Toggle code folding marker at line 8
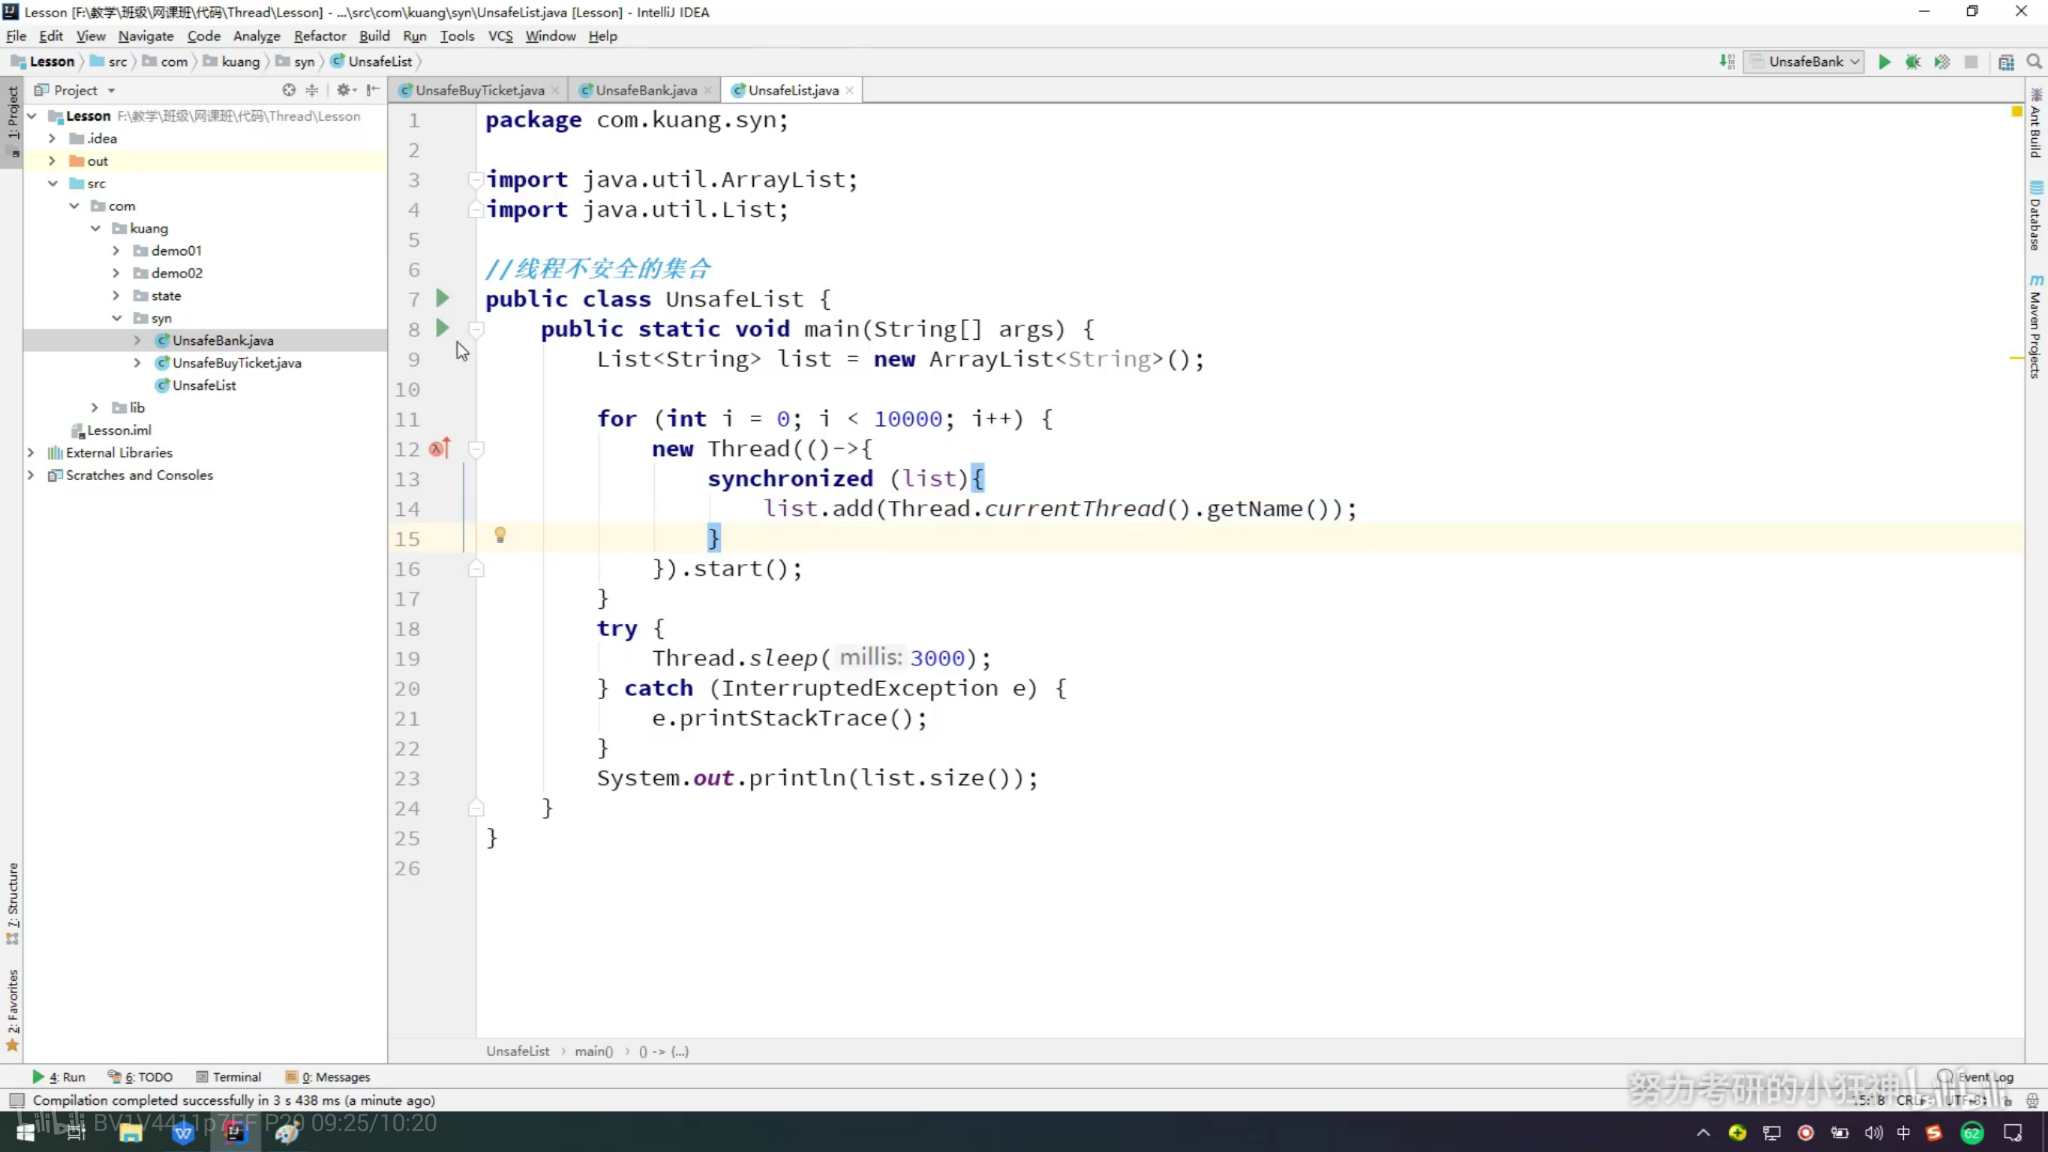The height and width of the screenshot is (1152, 2048). click(476, 328)
